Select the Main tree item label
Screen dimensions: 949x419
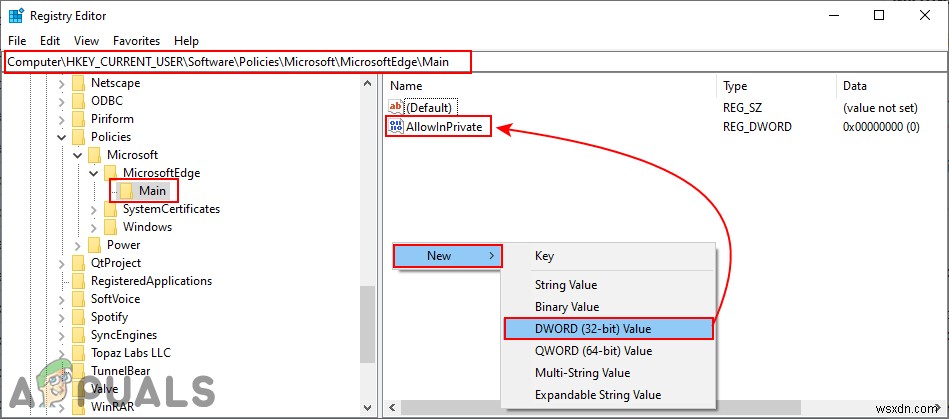coord(153,191)
